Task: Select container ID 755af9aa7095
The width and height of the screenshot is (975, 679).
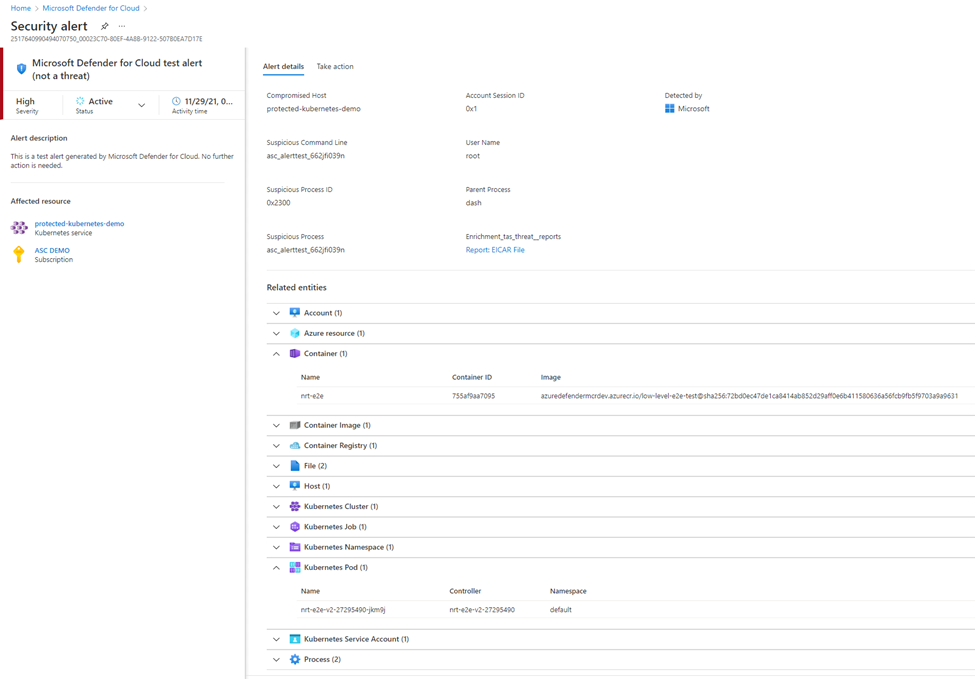Action: pos(473,395)
